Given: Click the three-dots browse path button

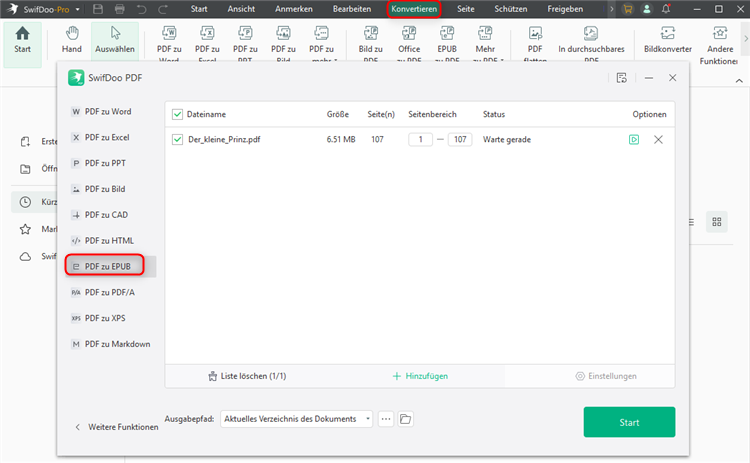Looking at the screenshot, I should [x=386, y=419].
